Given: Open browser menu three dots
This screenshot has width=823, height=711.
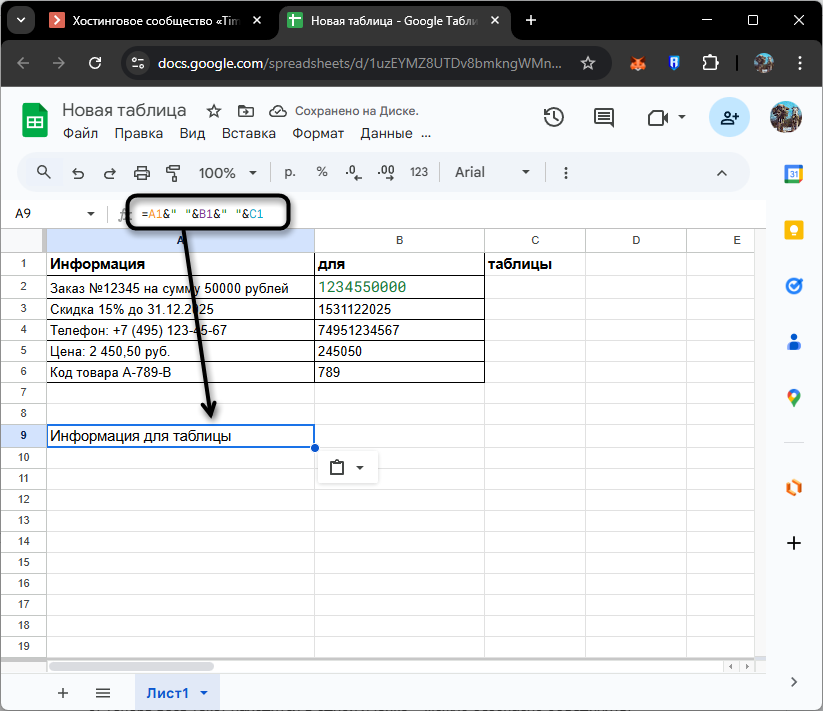Looking at the screenshot, I should [x=799, y=63].
